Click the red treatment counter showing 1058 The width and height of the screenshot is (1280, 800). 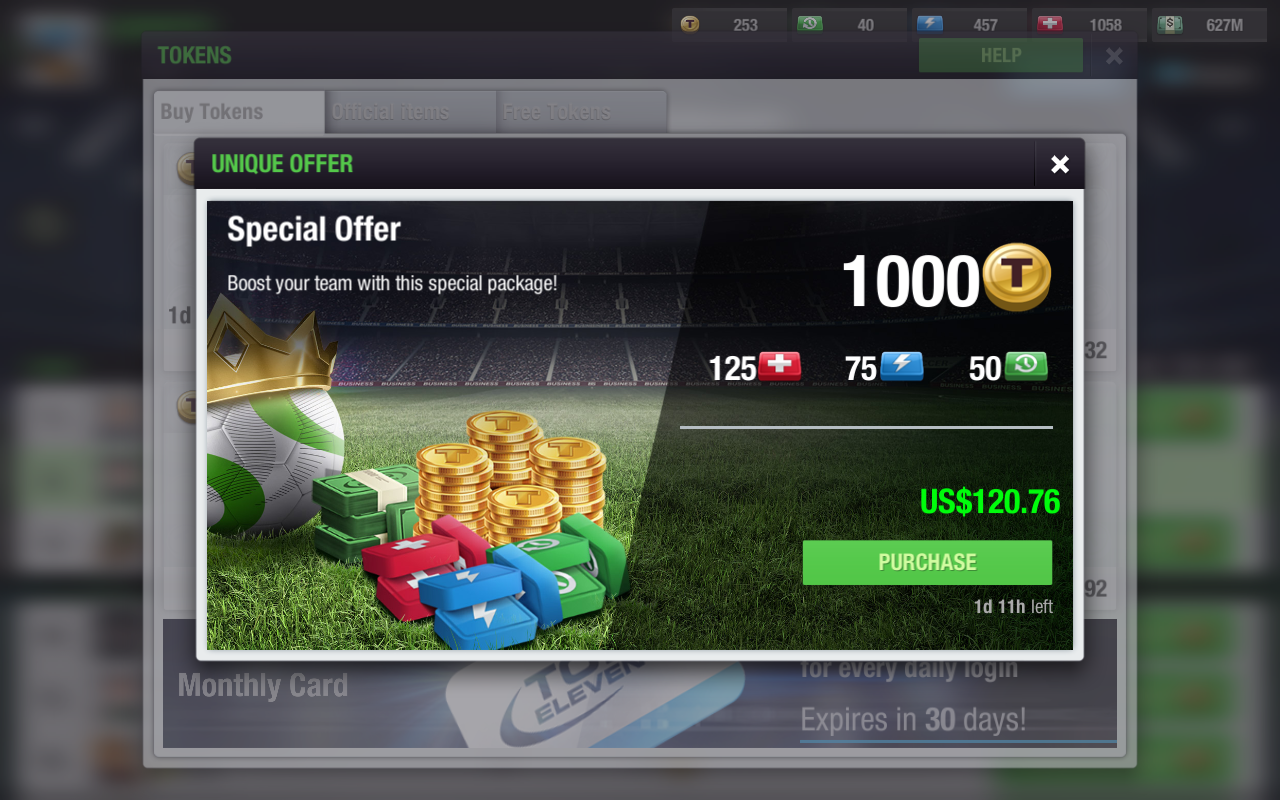(x=1089, y=25)
